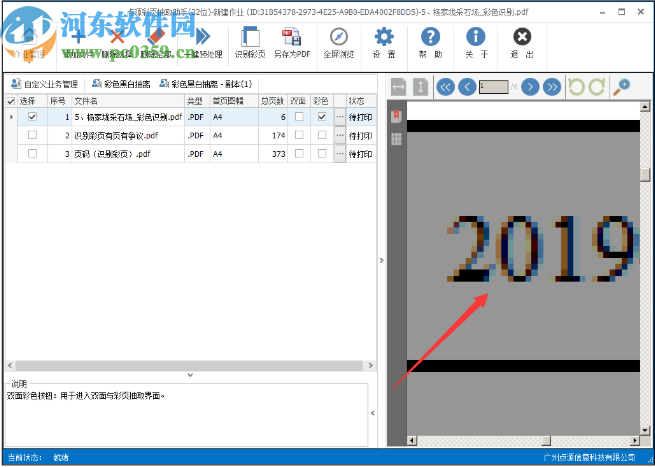
Task: Click the page number input field
Action: pos(493,87)
